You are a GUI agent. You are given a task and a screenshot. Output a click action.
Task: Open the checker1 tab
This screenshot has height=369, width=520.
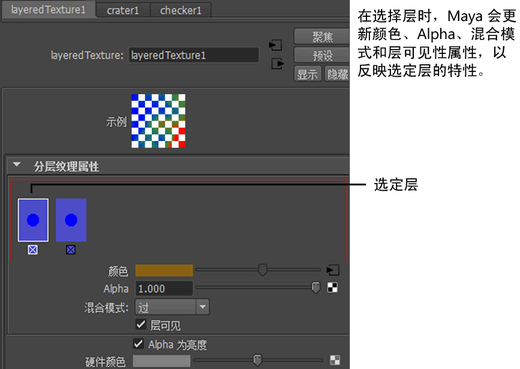click(x=181, y=10)
